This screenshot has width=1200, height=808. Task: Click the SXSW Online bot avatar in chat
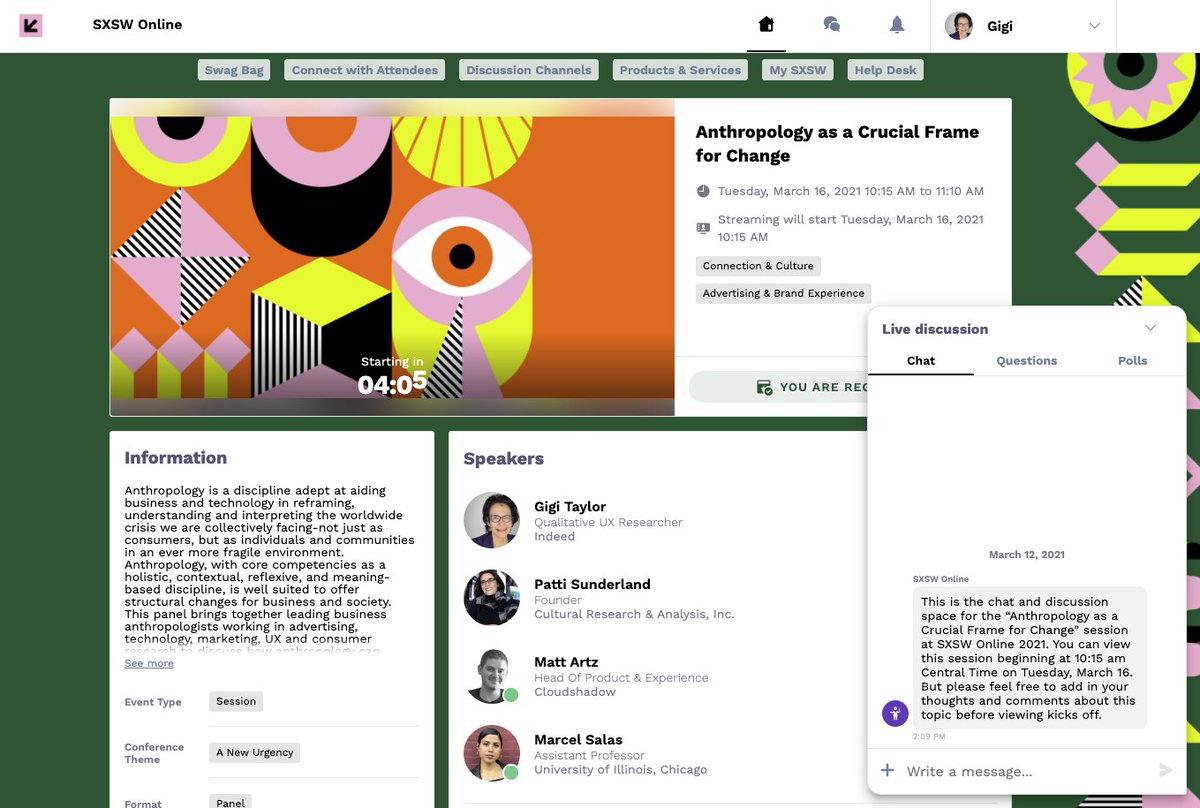click(x=895, y=713)
